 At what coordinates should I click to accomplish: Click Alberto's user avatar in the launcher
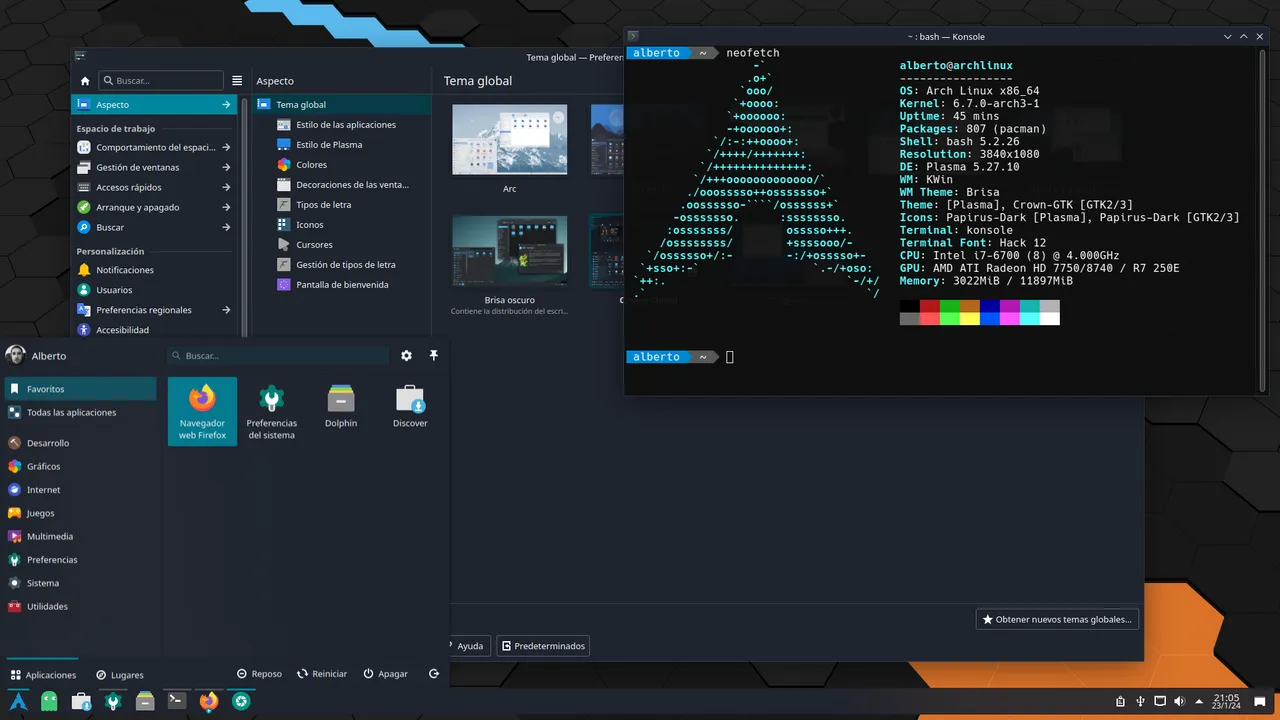[x=15, y=355]
